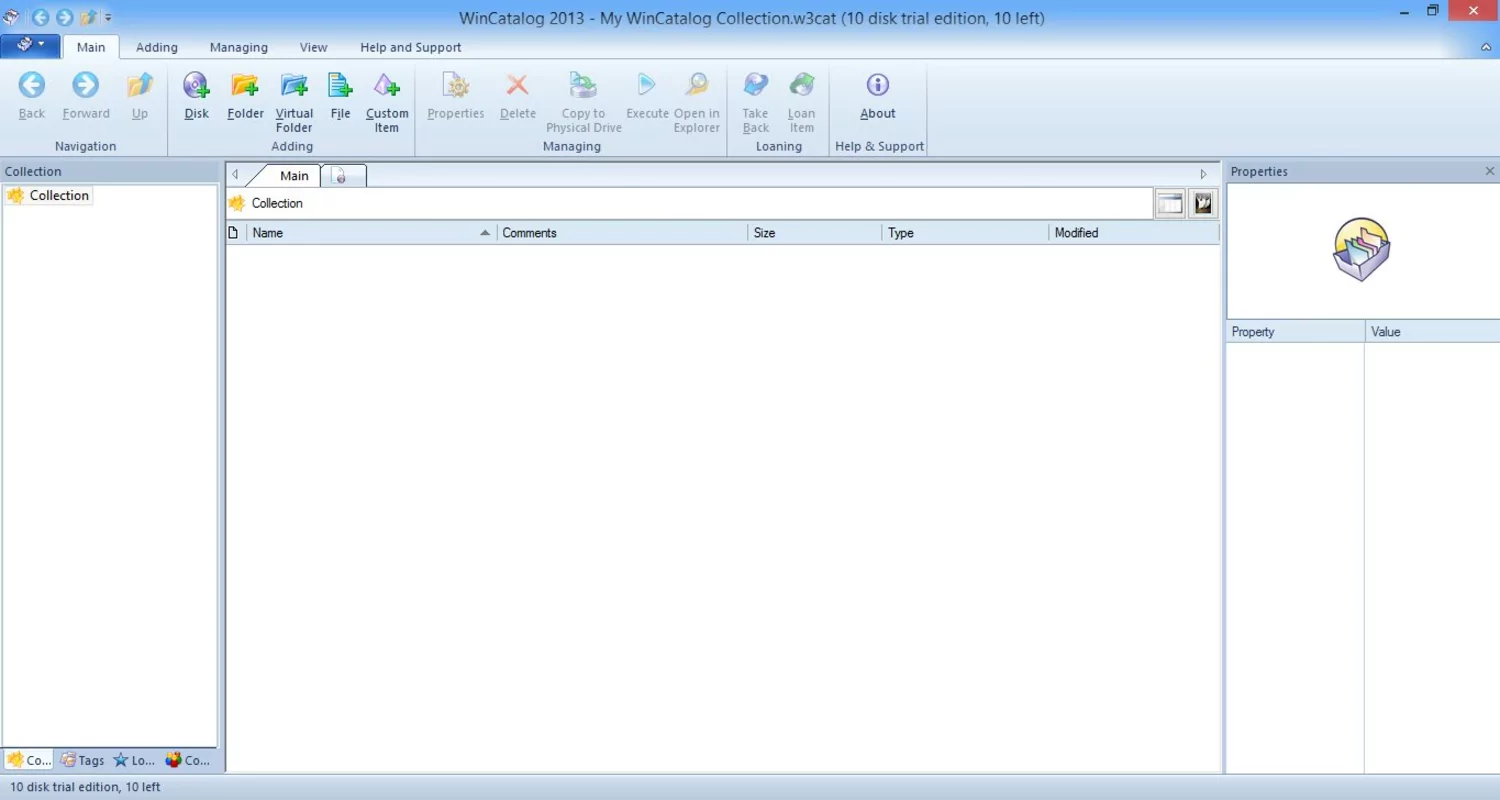Open the application menu dropdown
Image resolution: width=1500 pixels, height=800 pixels.
pos(29,45)
